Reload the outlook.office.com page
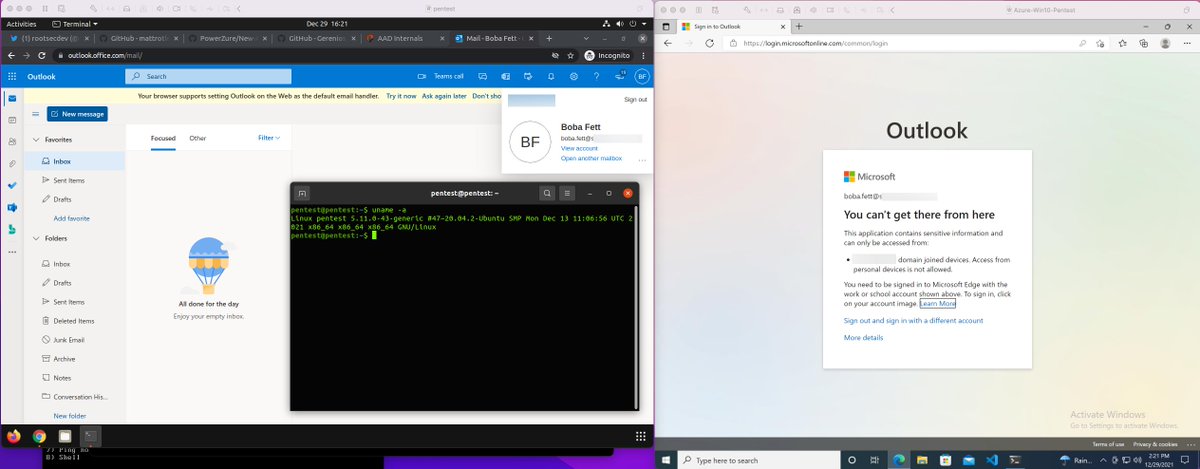Screen dimensions: 1200x469 (40, 55)
